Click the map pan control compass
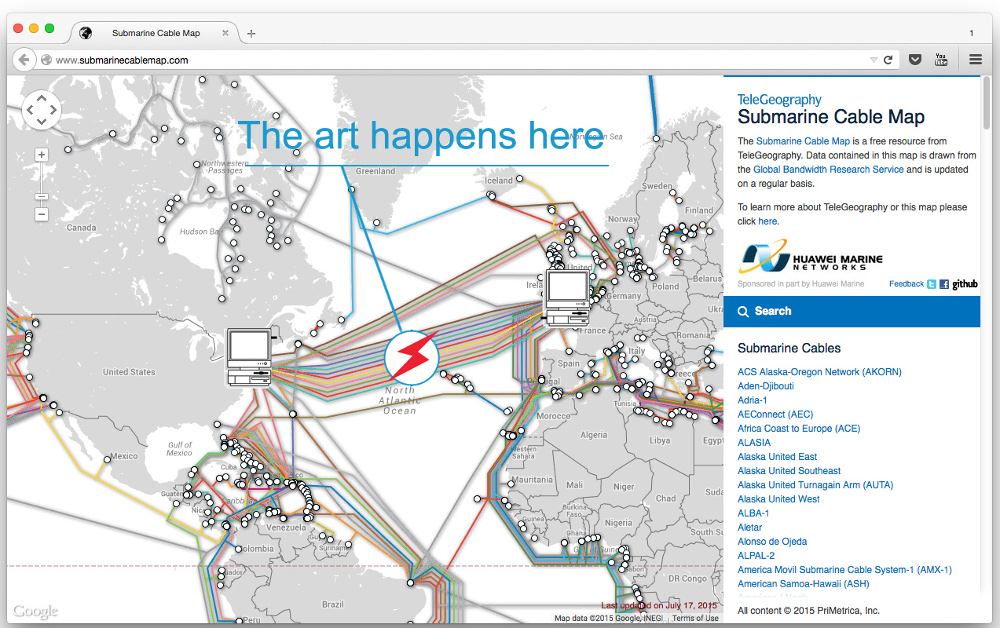This screenshot has height=628, width=1000. pos(41,110)
